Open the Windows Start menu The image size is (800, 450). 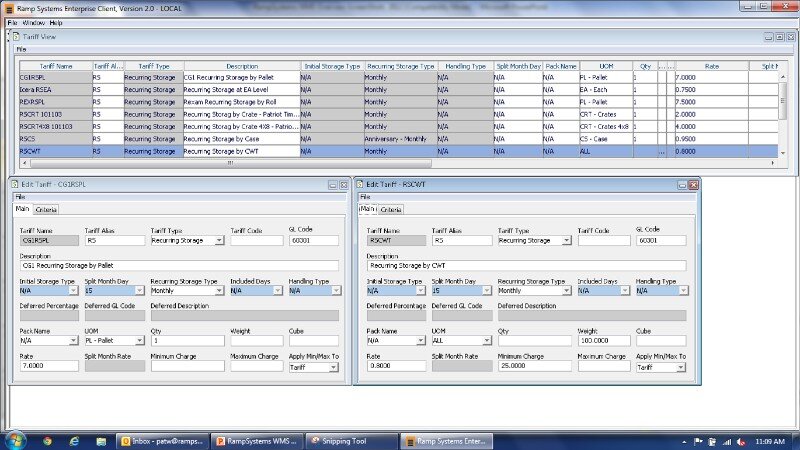(x=15, y=439)
